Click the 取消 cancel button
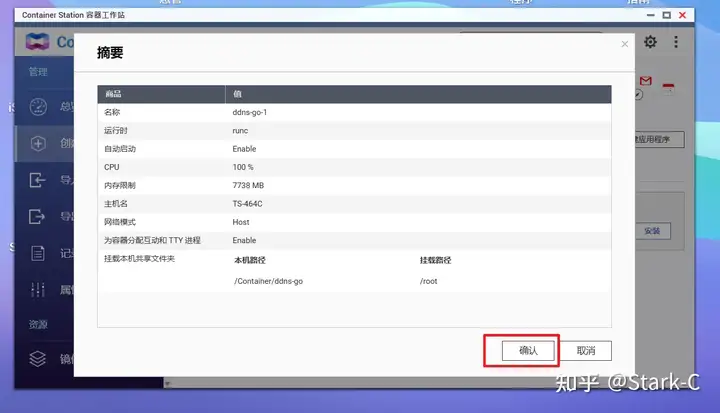 586,351
